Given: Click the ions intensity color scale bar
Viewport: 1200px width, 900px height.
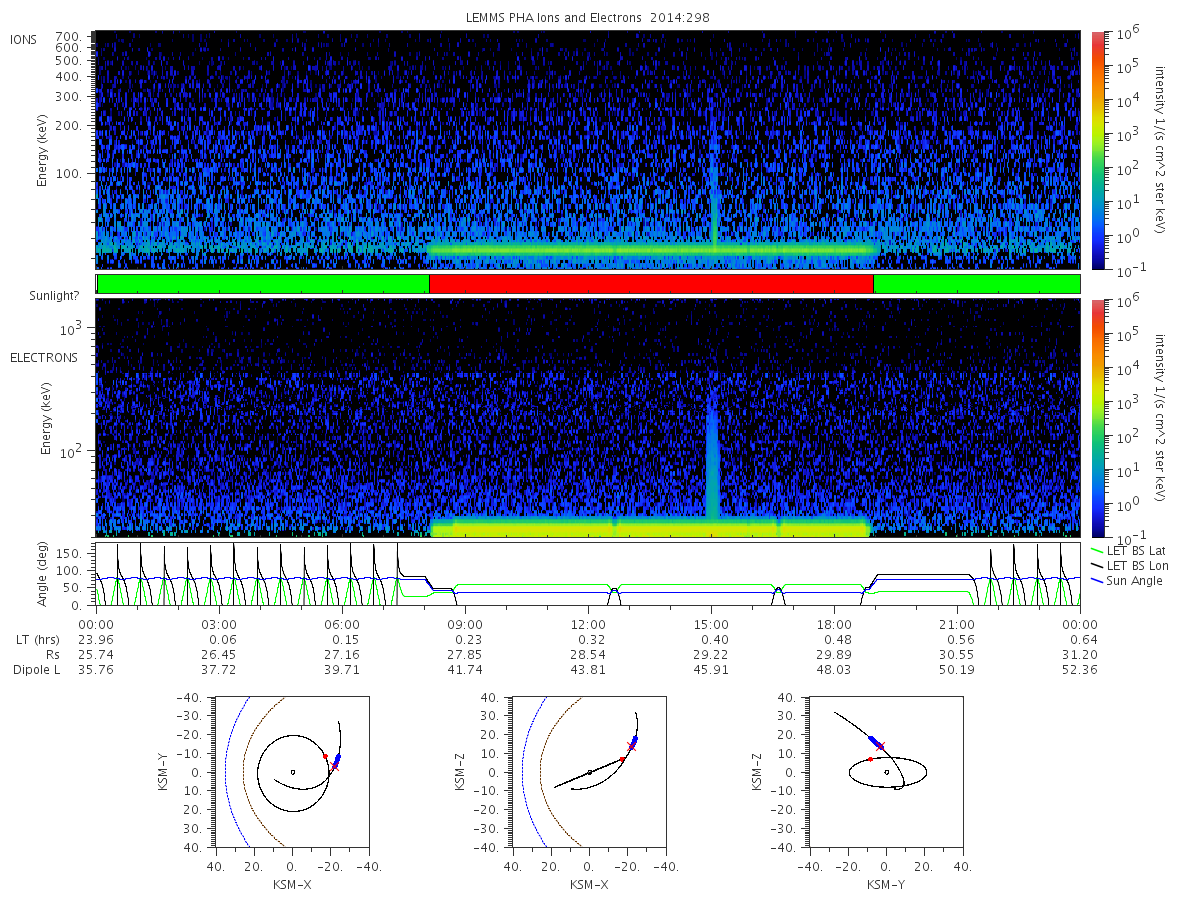Looking at the screenshot, I should coord(1097,150).
